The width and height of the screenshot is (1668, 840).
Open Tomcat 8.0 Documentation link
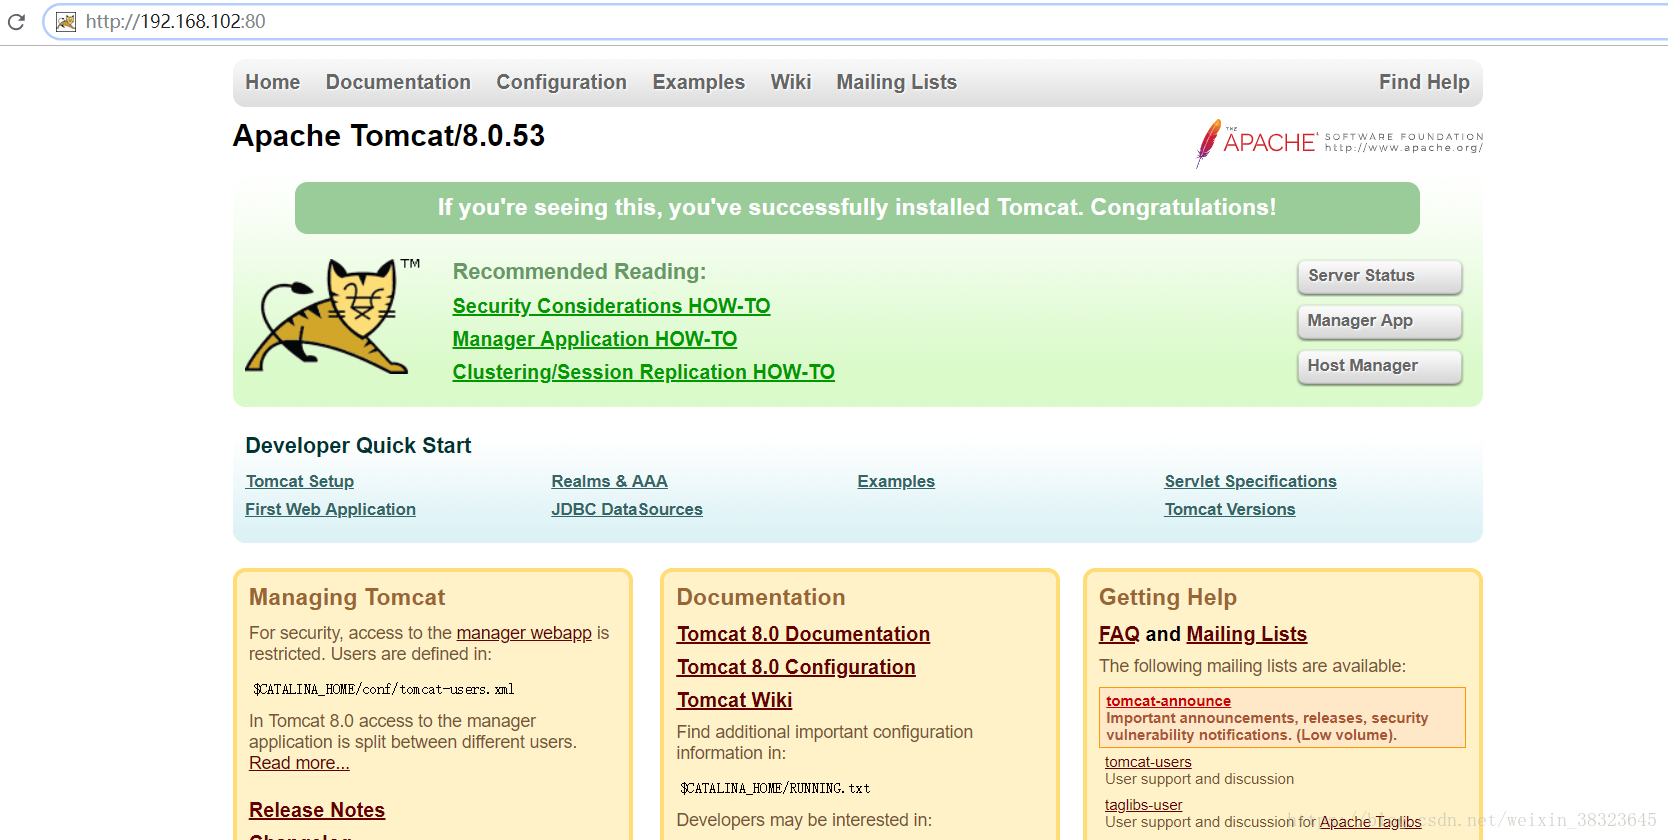pyautogui.click(x=803, y=634)
